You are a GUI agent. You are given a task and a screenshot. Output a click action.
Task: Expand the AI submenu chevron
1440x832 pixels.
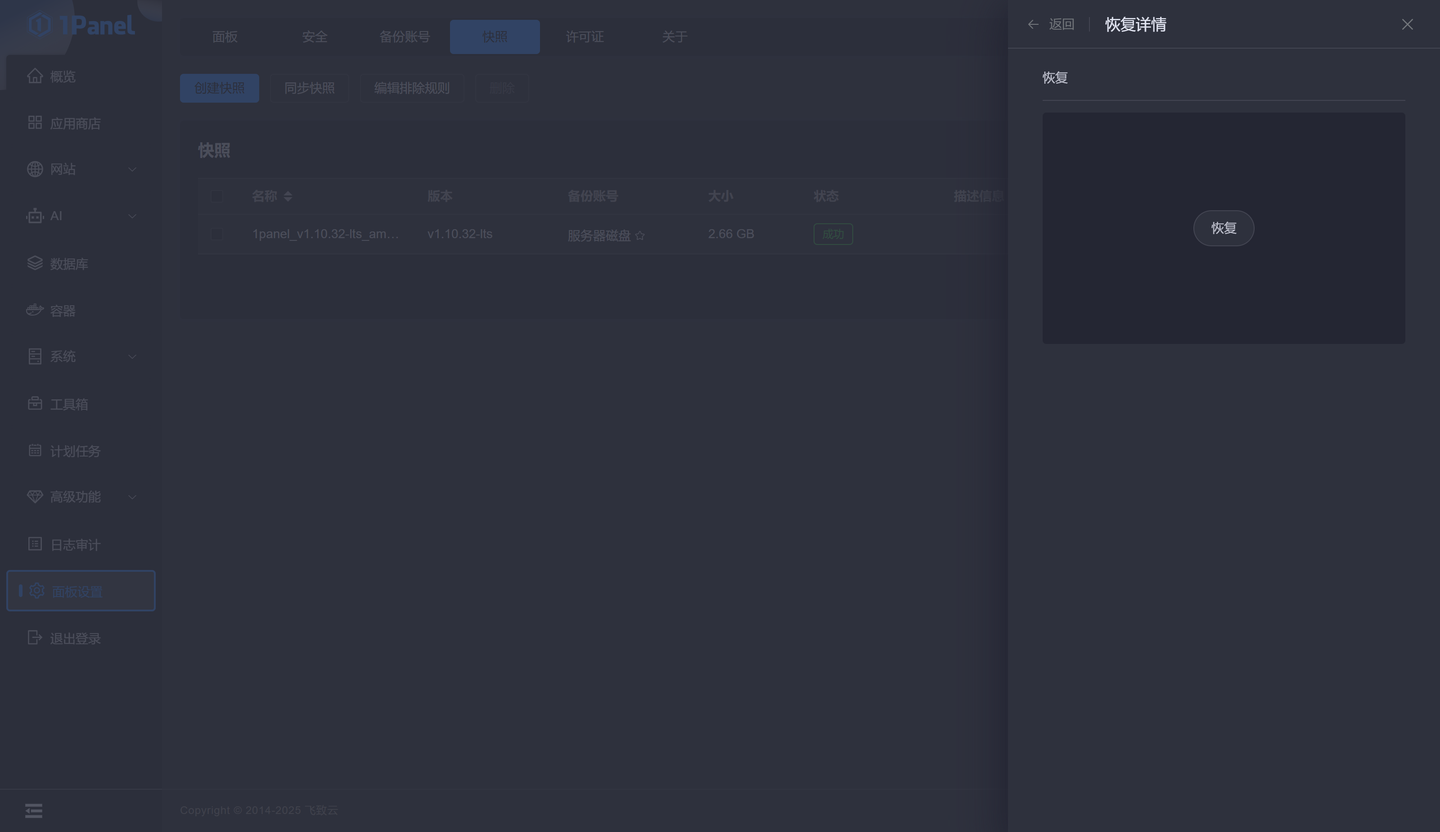132,216
